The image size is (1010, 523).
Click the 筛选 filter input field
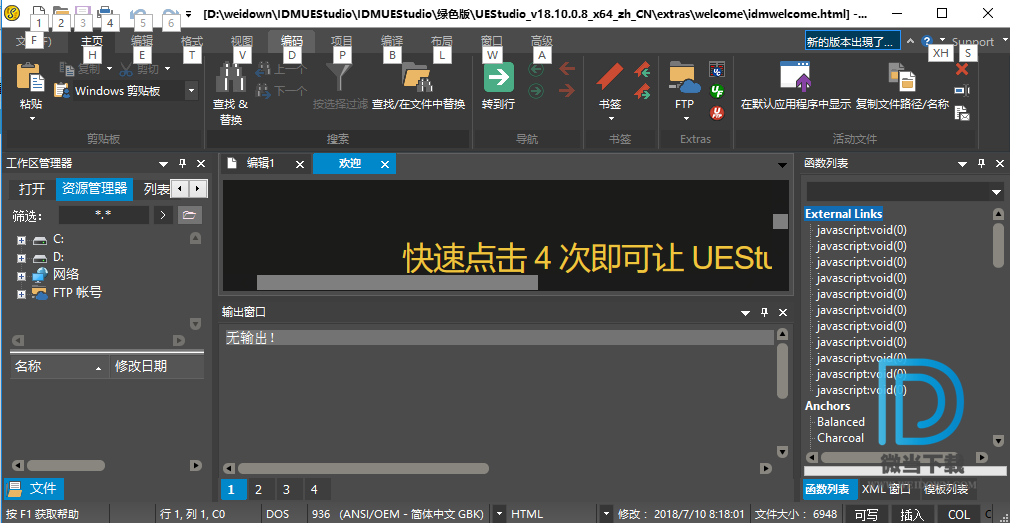(x=104, y=215)
